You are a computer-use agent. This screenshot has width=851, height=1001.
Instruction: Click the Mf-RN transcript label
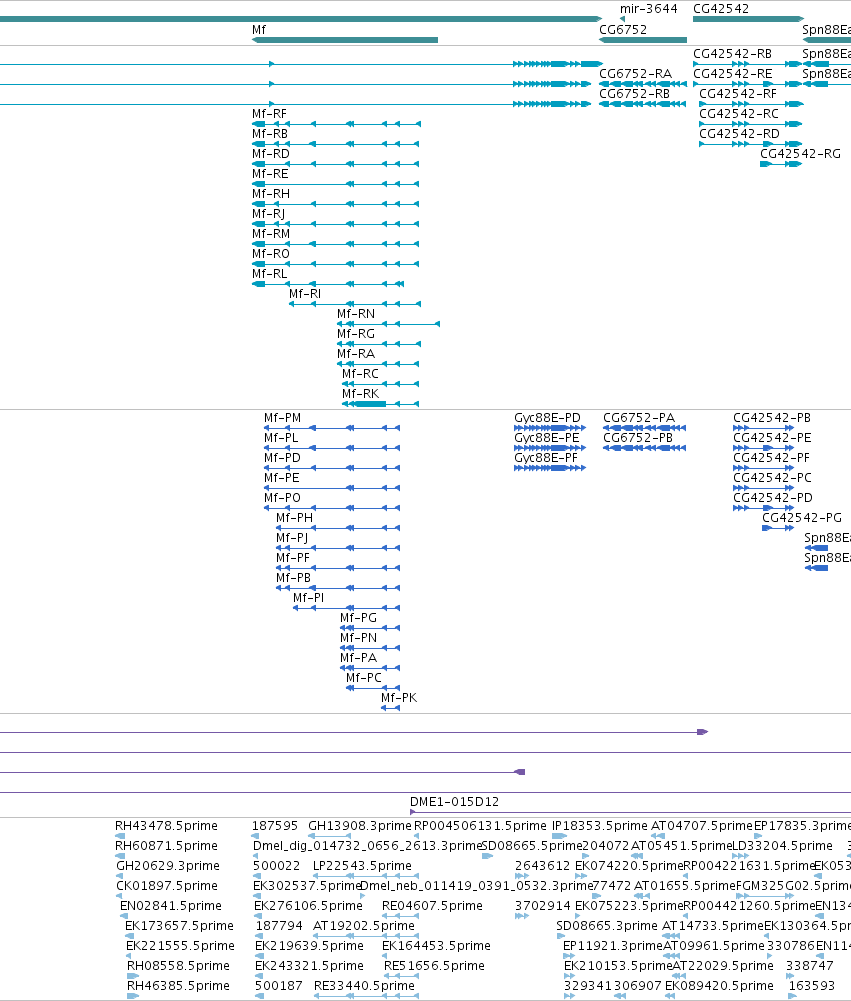[x=356, y=314]
